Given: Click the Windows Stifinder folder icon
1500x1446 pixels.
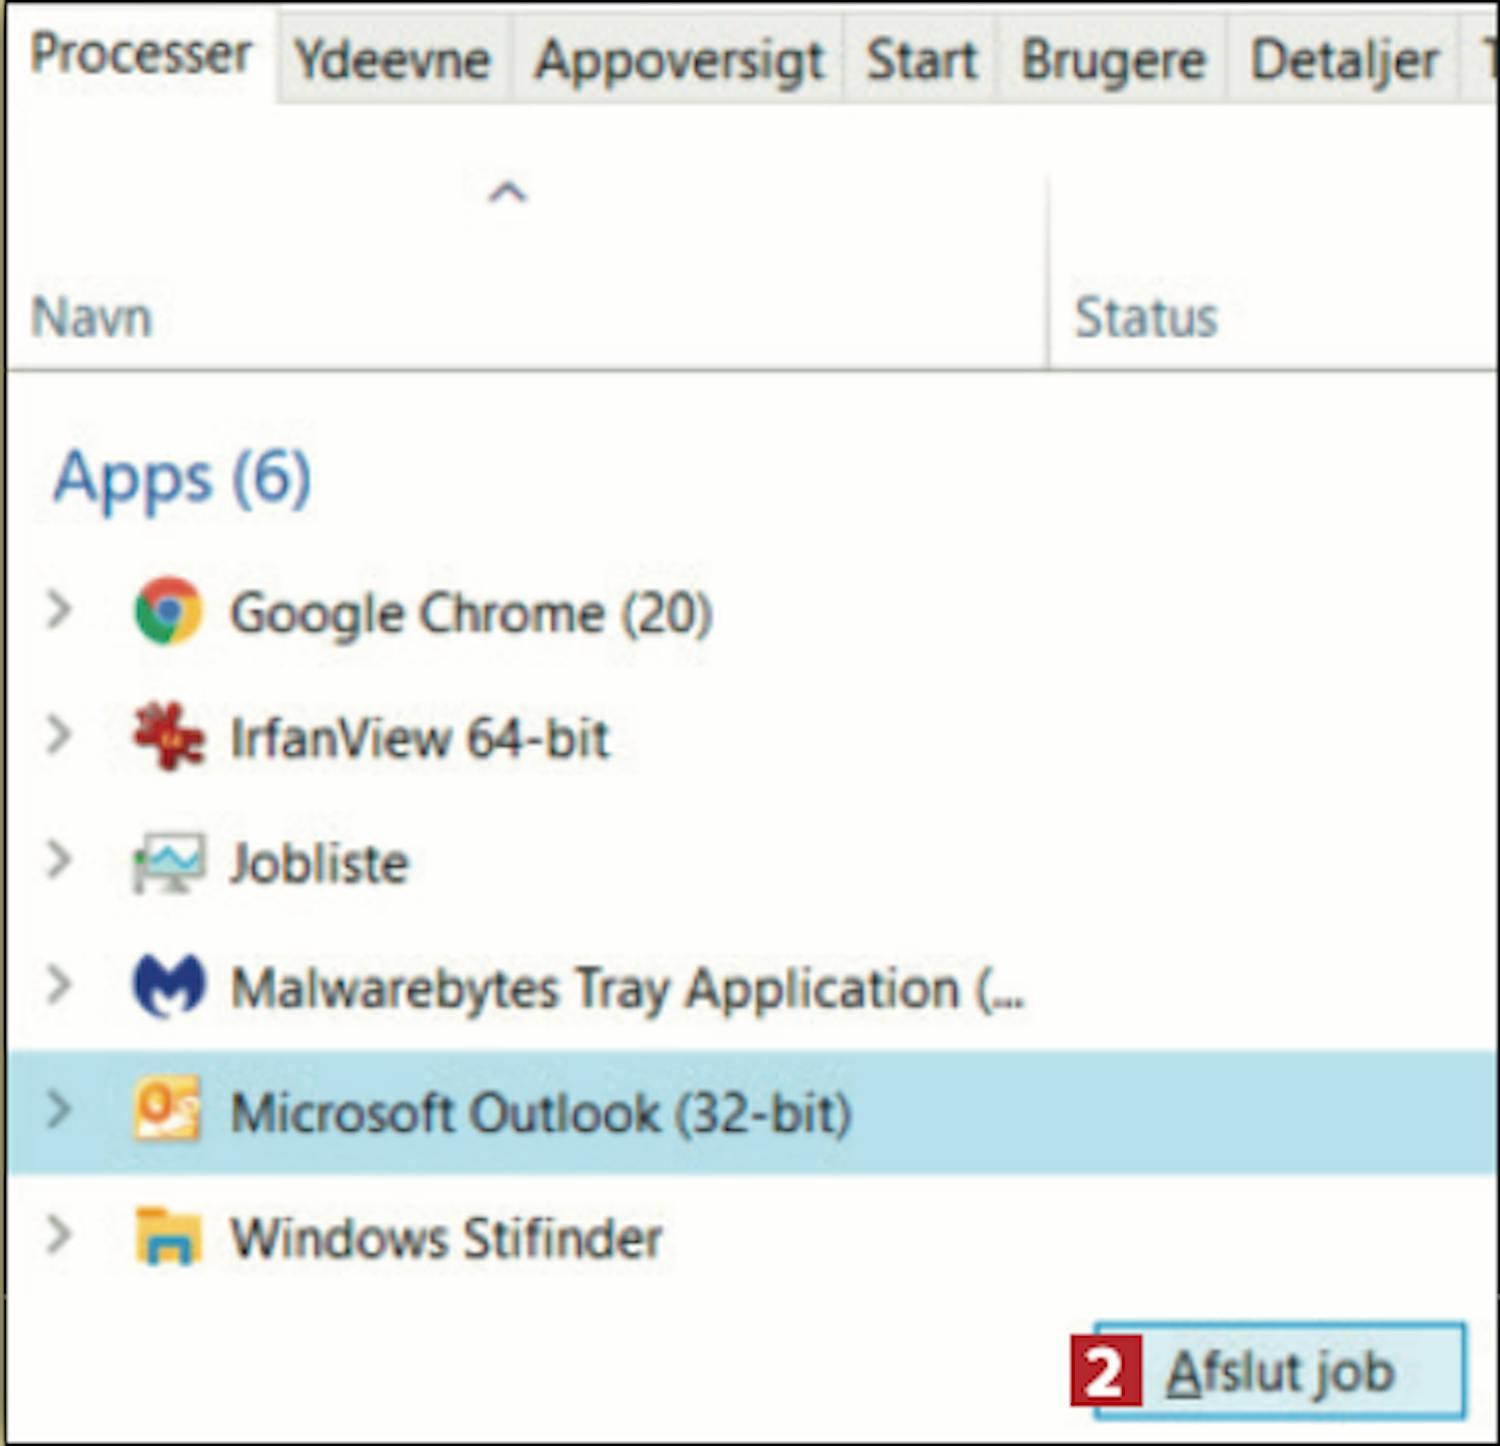Looking at the screenshot, I should point(168,1236).
